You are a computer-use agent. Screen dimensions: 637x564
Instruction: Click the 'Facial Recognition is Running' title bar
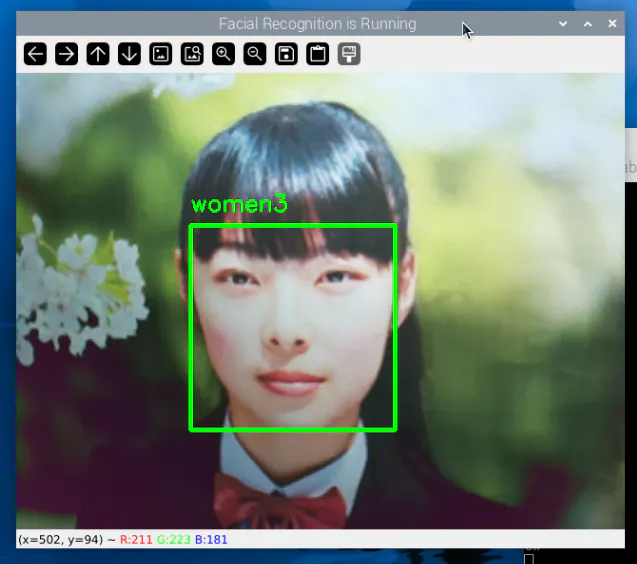(x=317, y=23)
